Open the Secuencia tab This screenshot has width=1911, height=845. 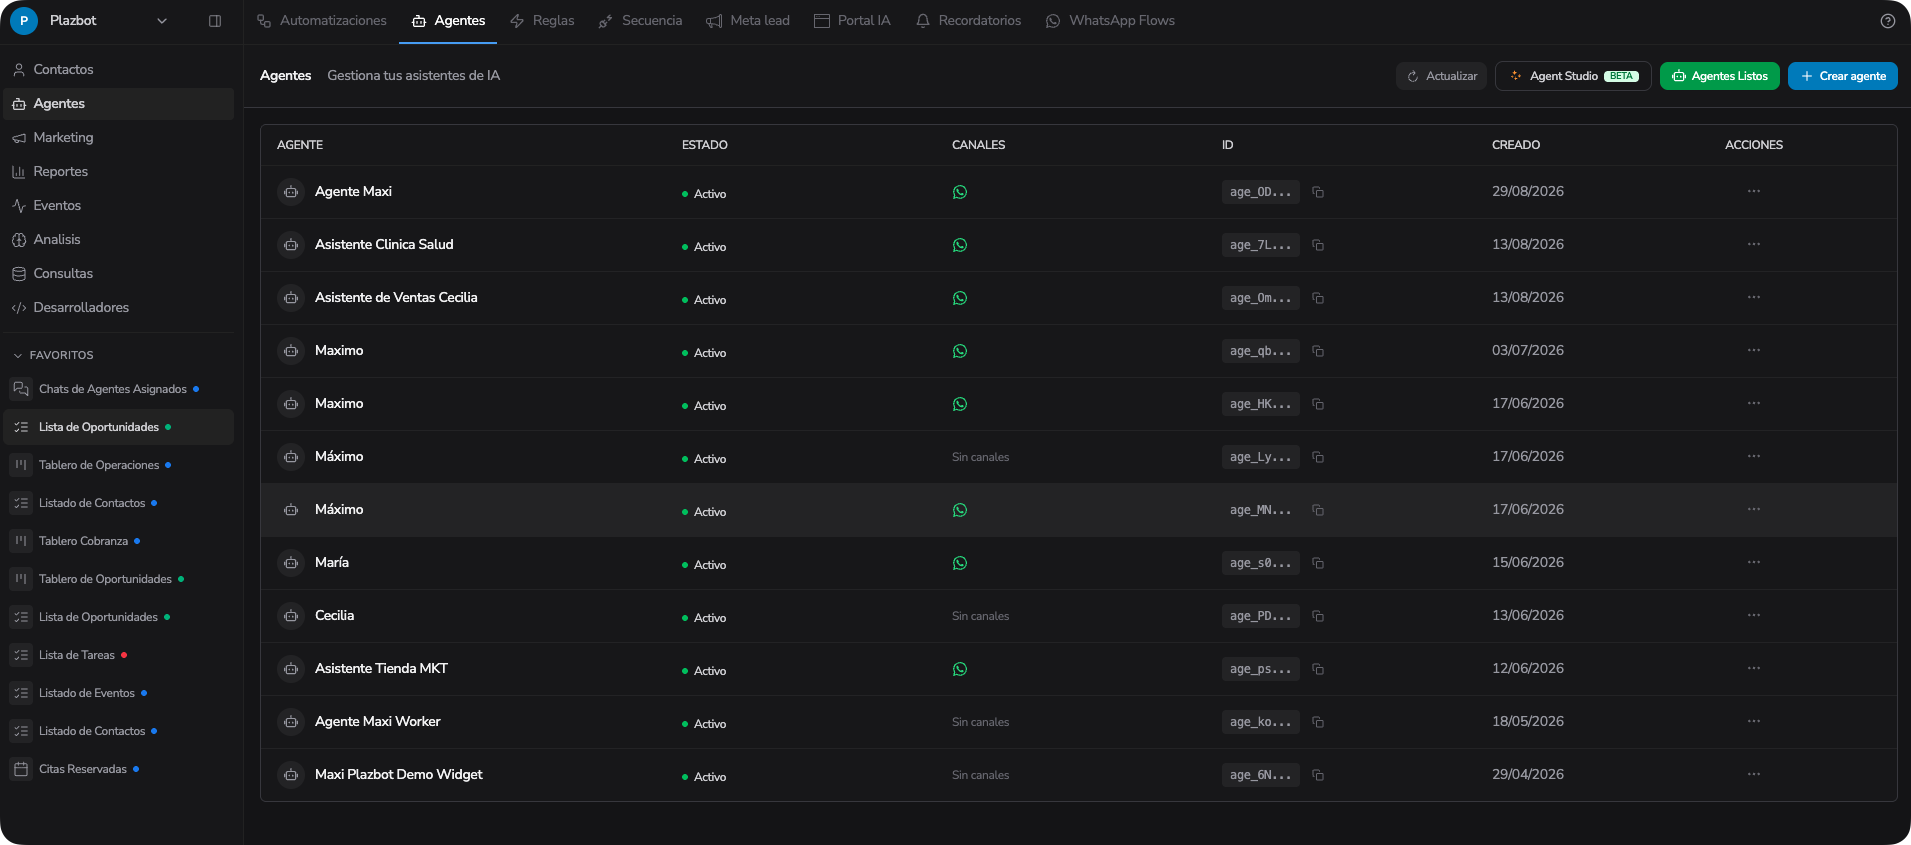(640, 21)
